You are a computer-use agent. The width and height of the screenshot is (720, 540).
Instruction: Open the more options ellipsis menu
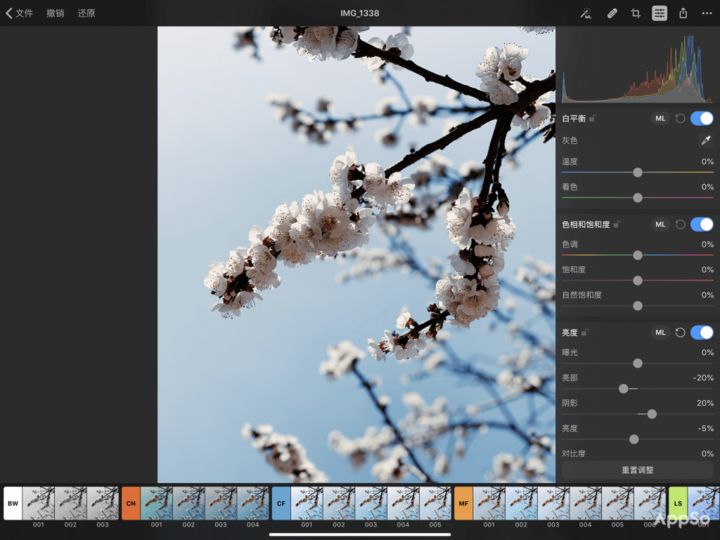pyautogui.click(x=707, y=13)
